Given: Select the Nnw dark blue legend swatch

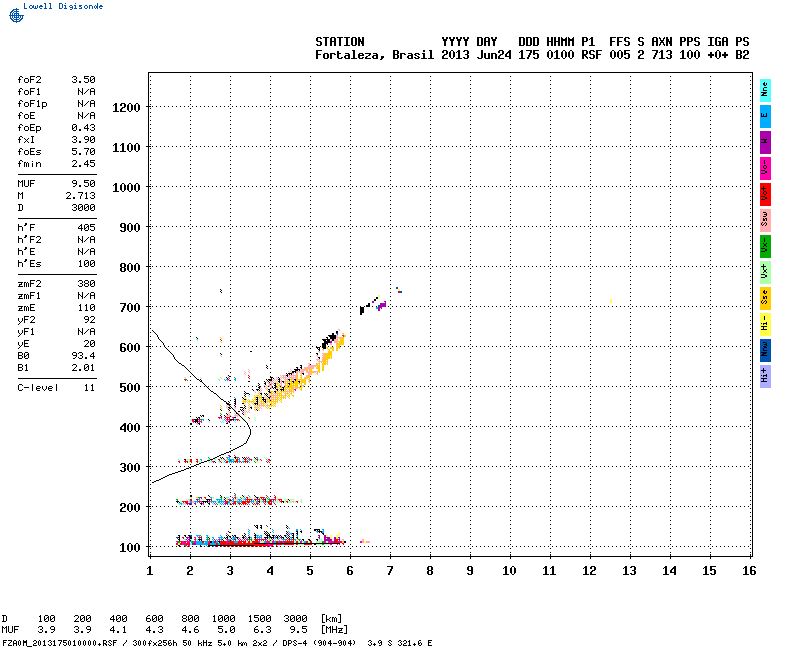Looking at the screenshot, I should (765, 351).
